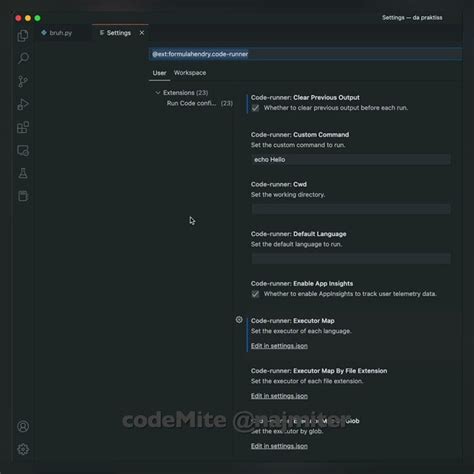
Task: Open the Testing beaker icon
Action: [x=23, y=173]
